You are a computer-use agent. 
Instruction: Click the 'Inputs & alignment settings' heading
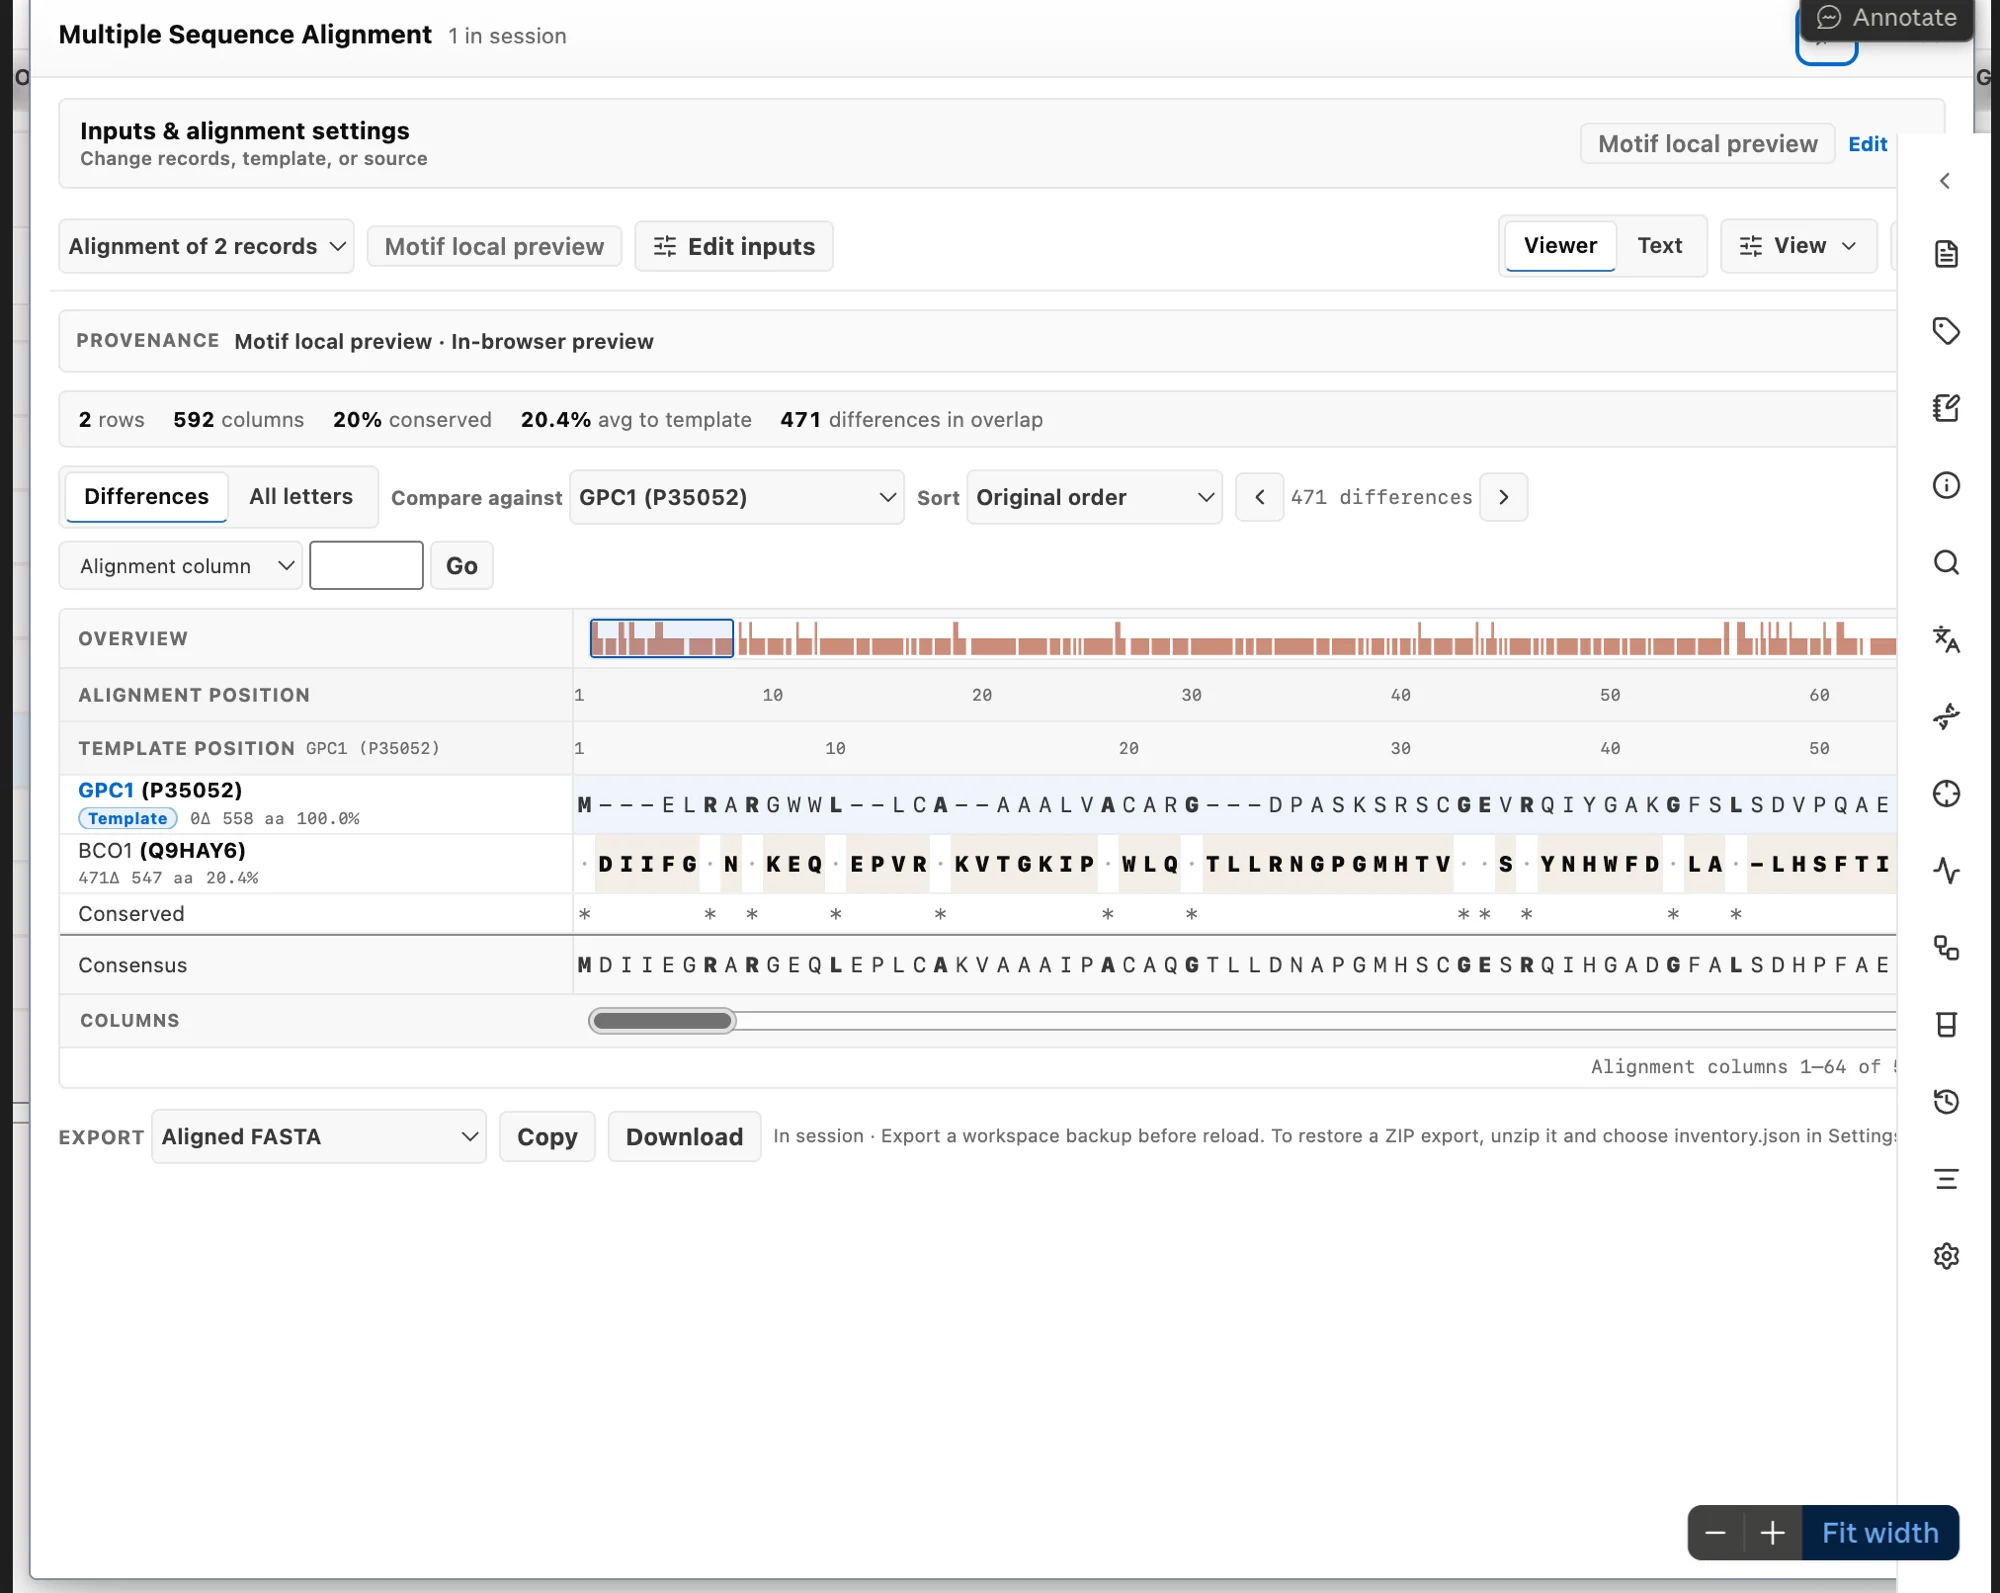pos(245,131)
